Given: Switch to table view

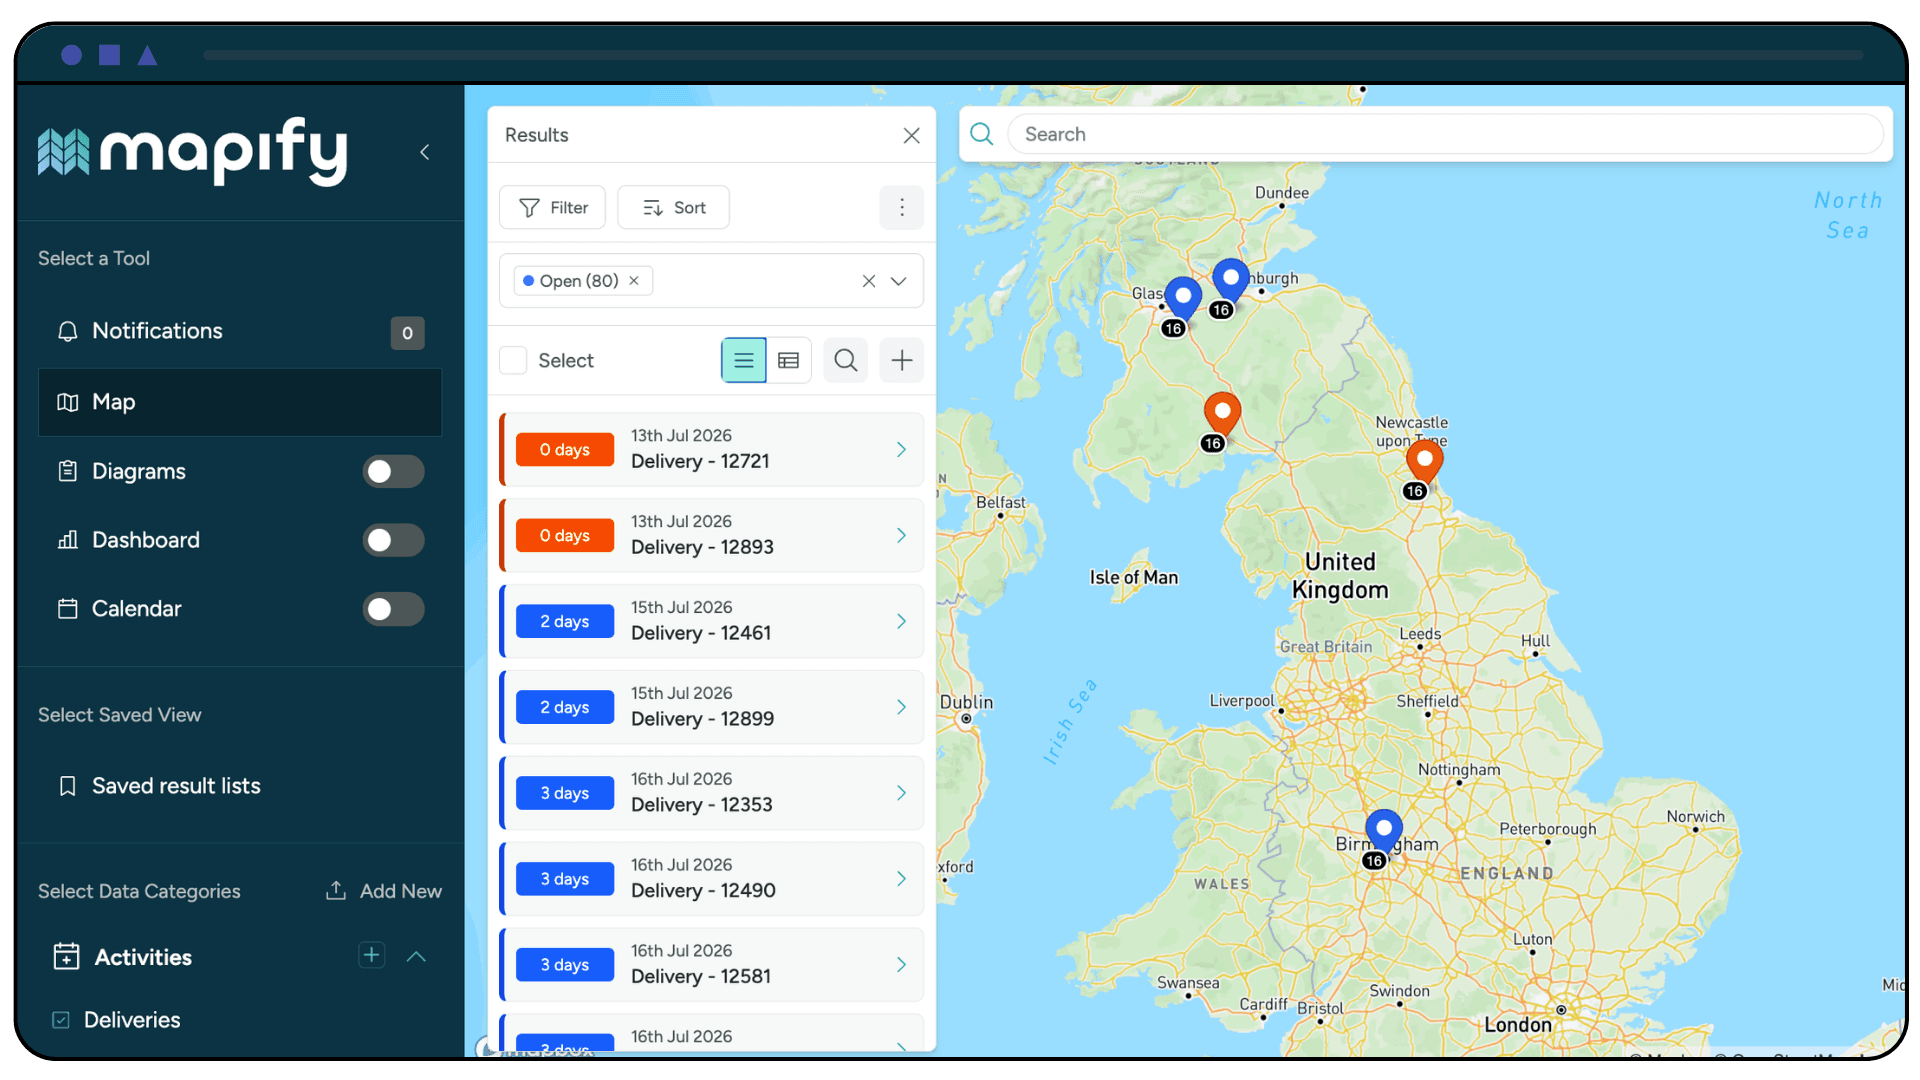Looking at the screenshot, I should point(789,360).
